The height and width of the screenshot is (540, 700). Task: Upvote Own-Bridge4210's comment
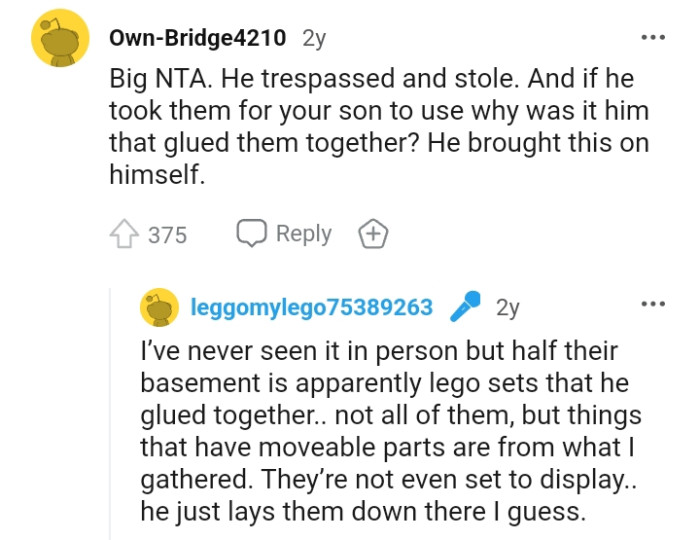(x=126, y=235)
